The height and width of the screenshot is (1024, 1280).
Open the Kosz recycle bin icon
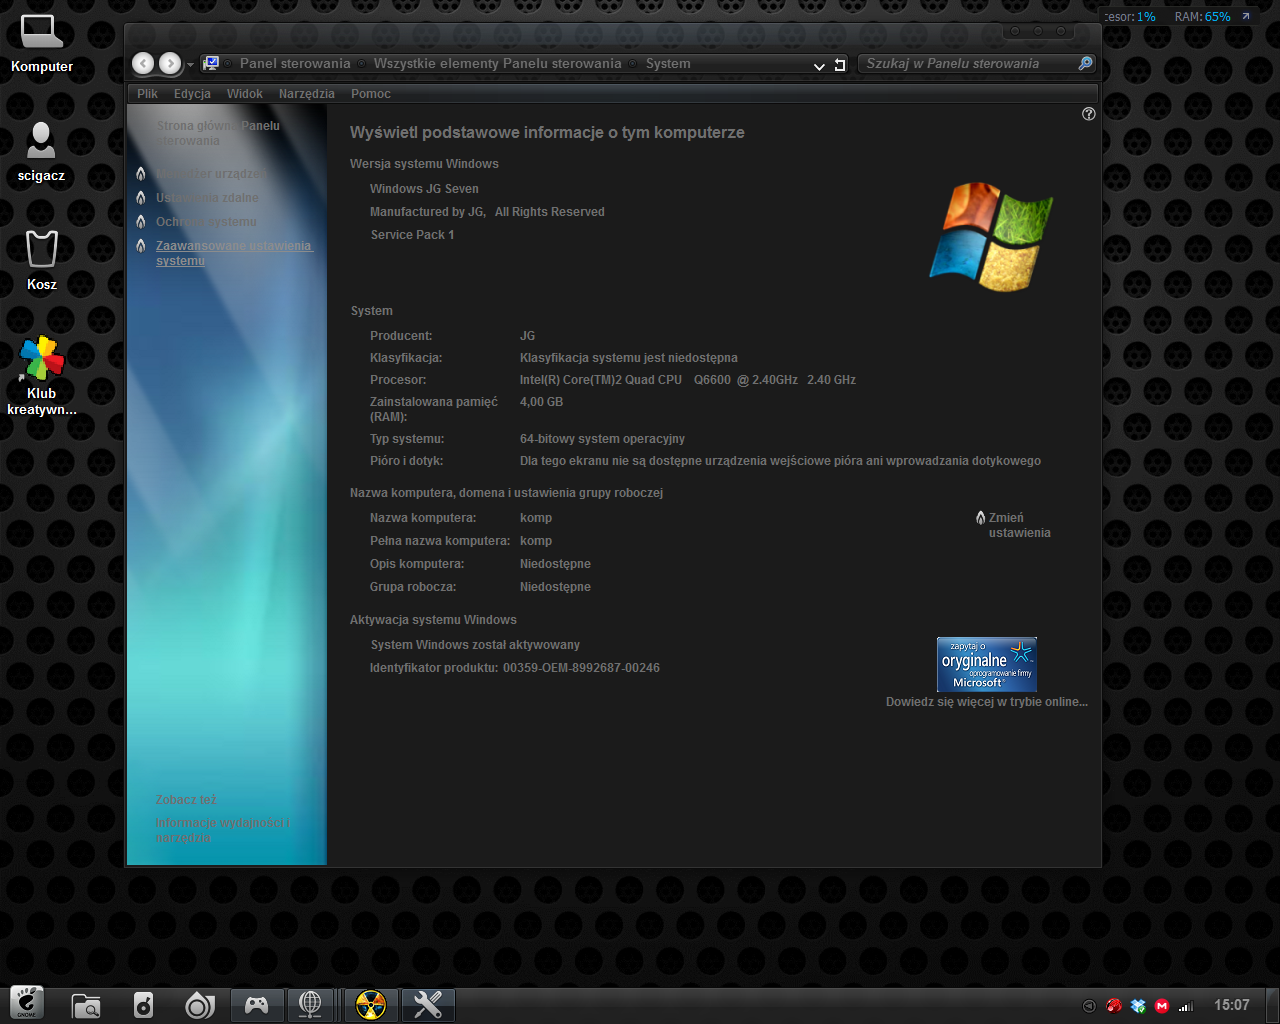point(41,261)
